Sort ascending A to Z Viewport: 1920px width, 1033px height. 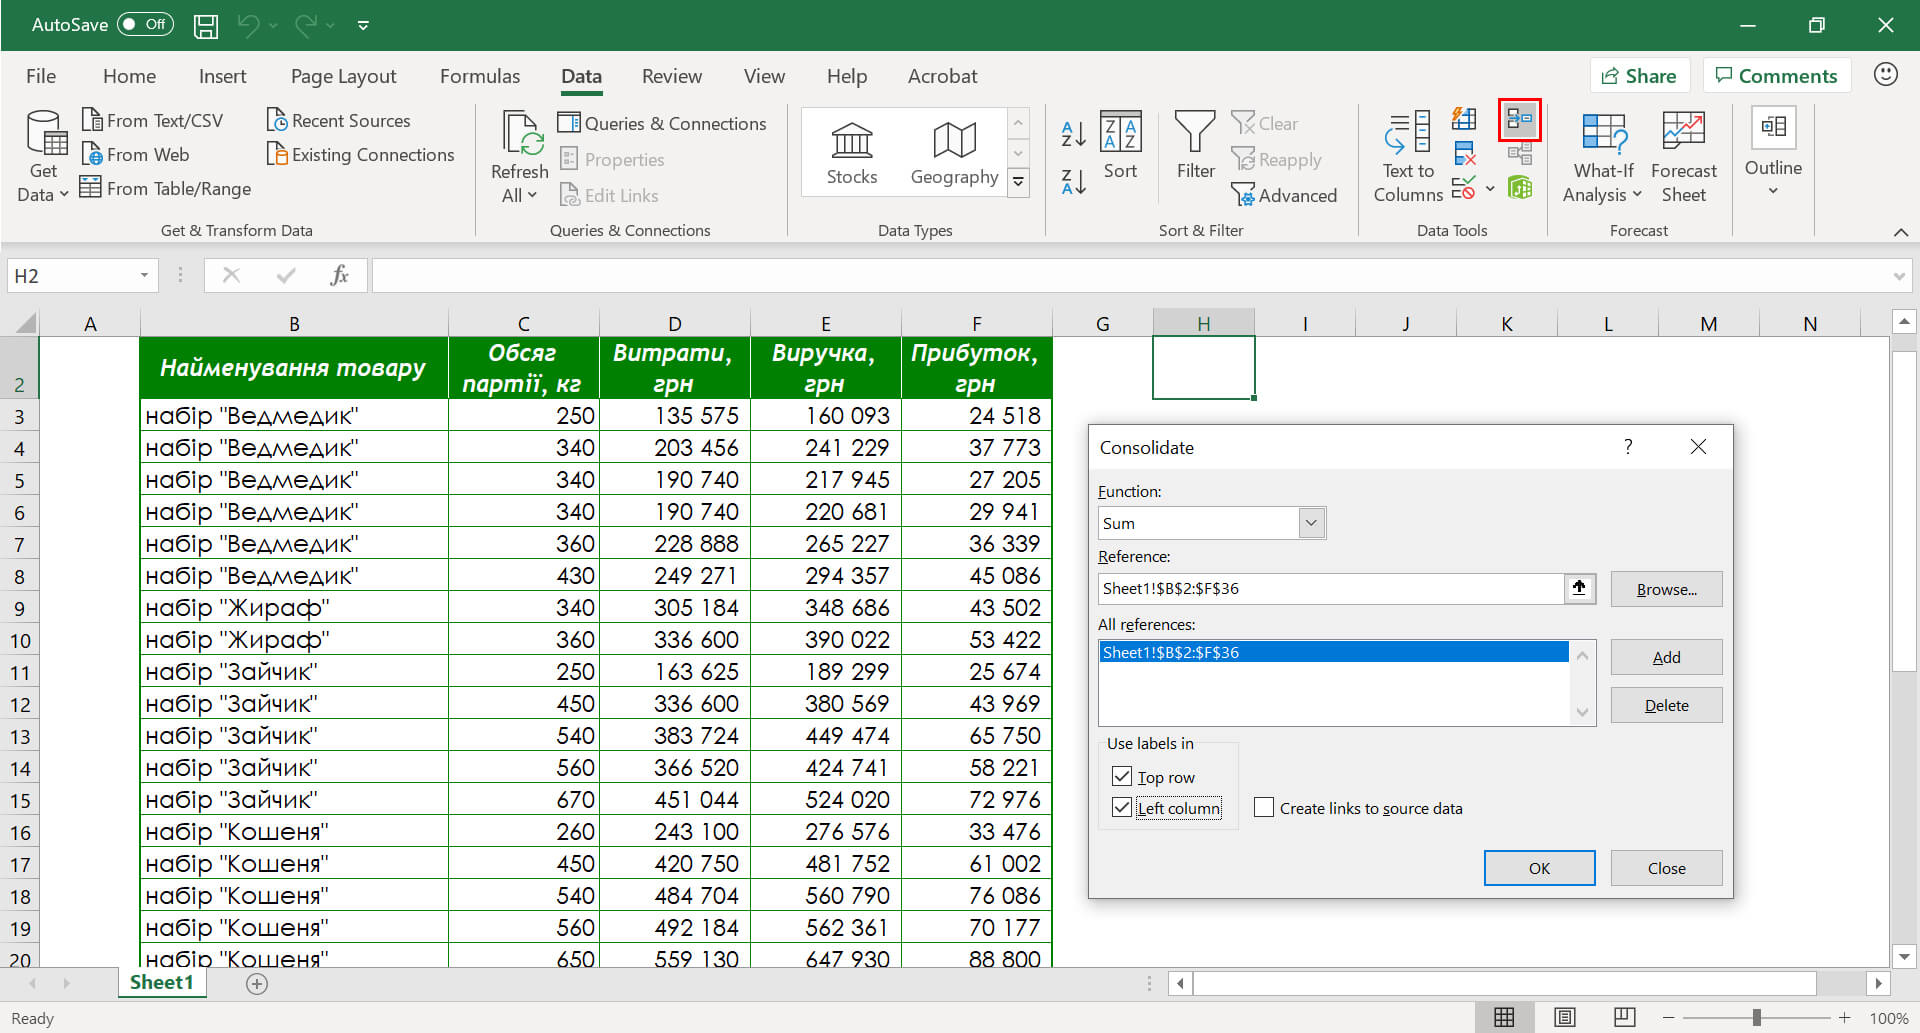click(1073, 132)
